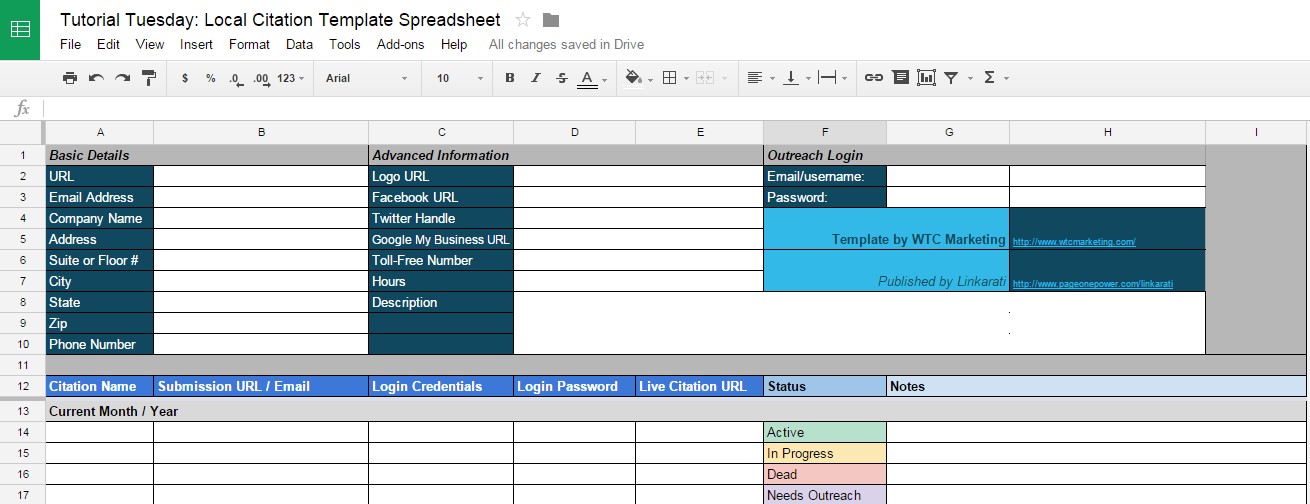This screenshot has width=1310, height=504.
Task: Select the 'Submission URL / Email' cell
Action: coord(261,386)
